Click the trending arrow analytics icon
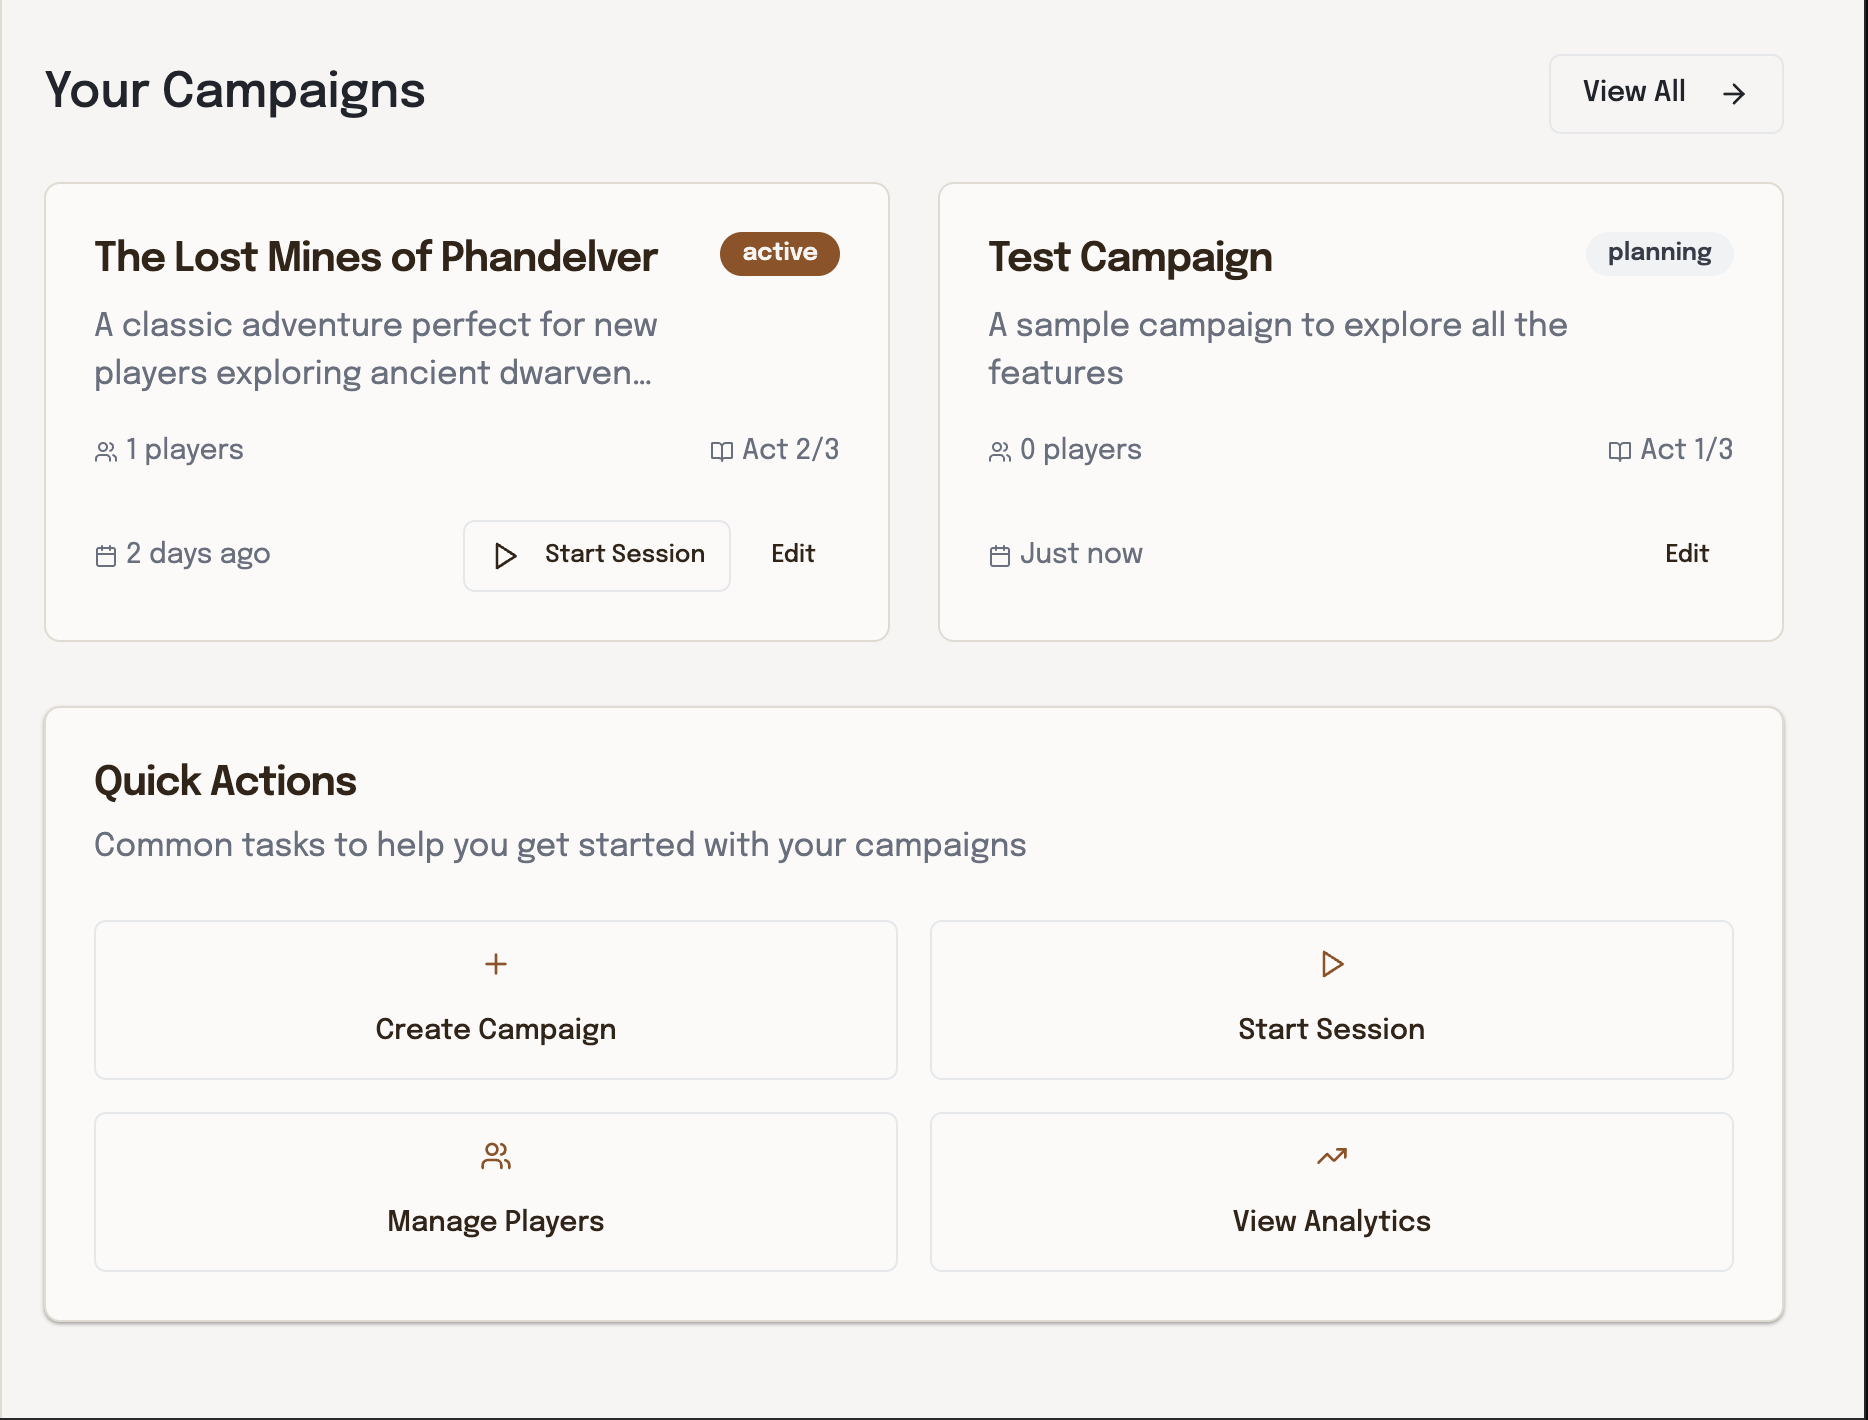Image resolution: width=1868 pixels, height=1420 pixels. coord(1332,1156)
